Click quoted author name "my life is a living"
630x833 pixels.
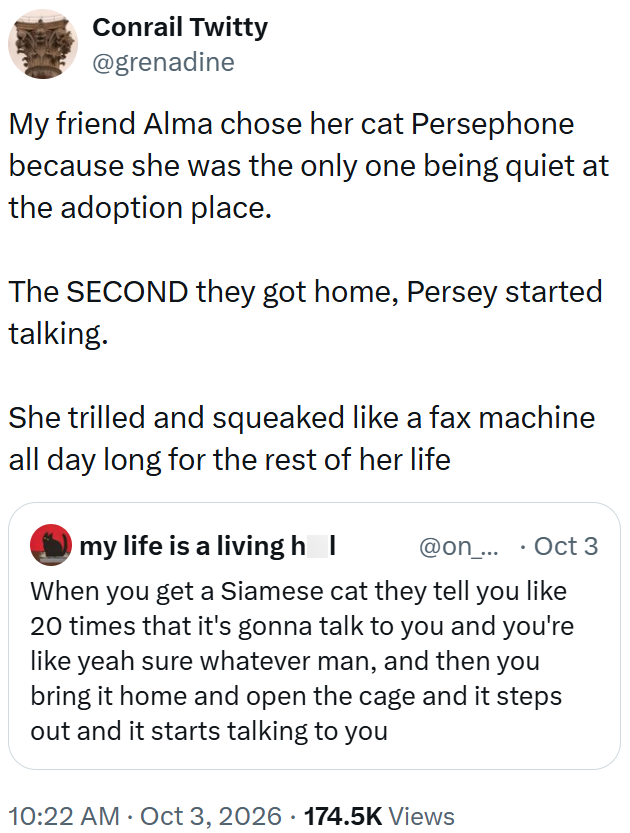pos(182,546)
